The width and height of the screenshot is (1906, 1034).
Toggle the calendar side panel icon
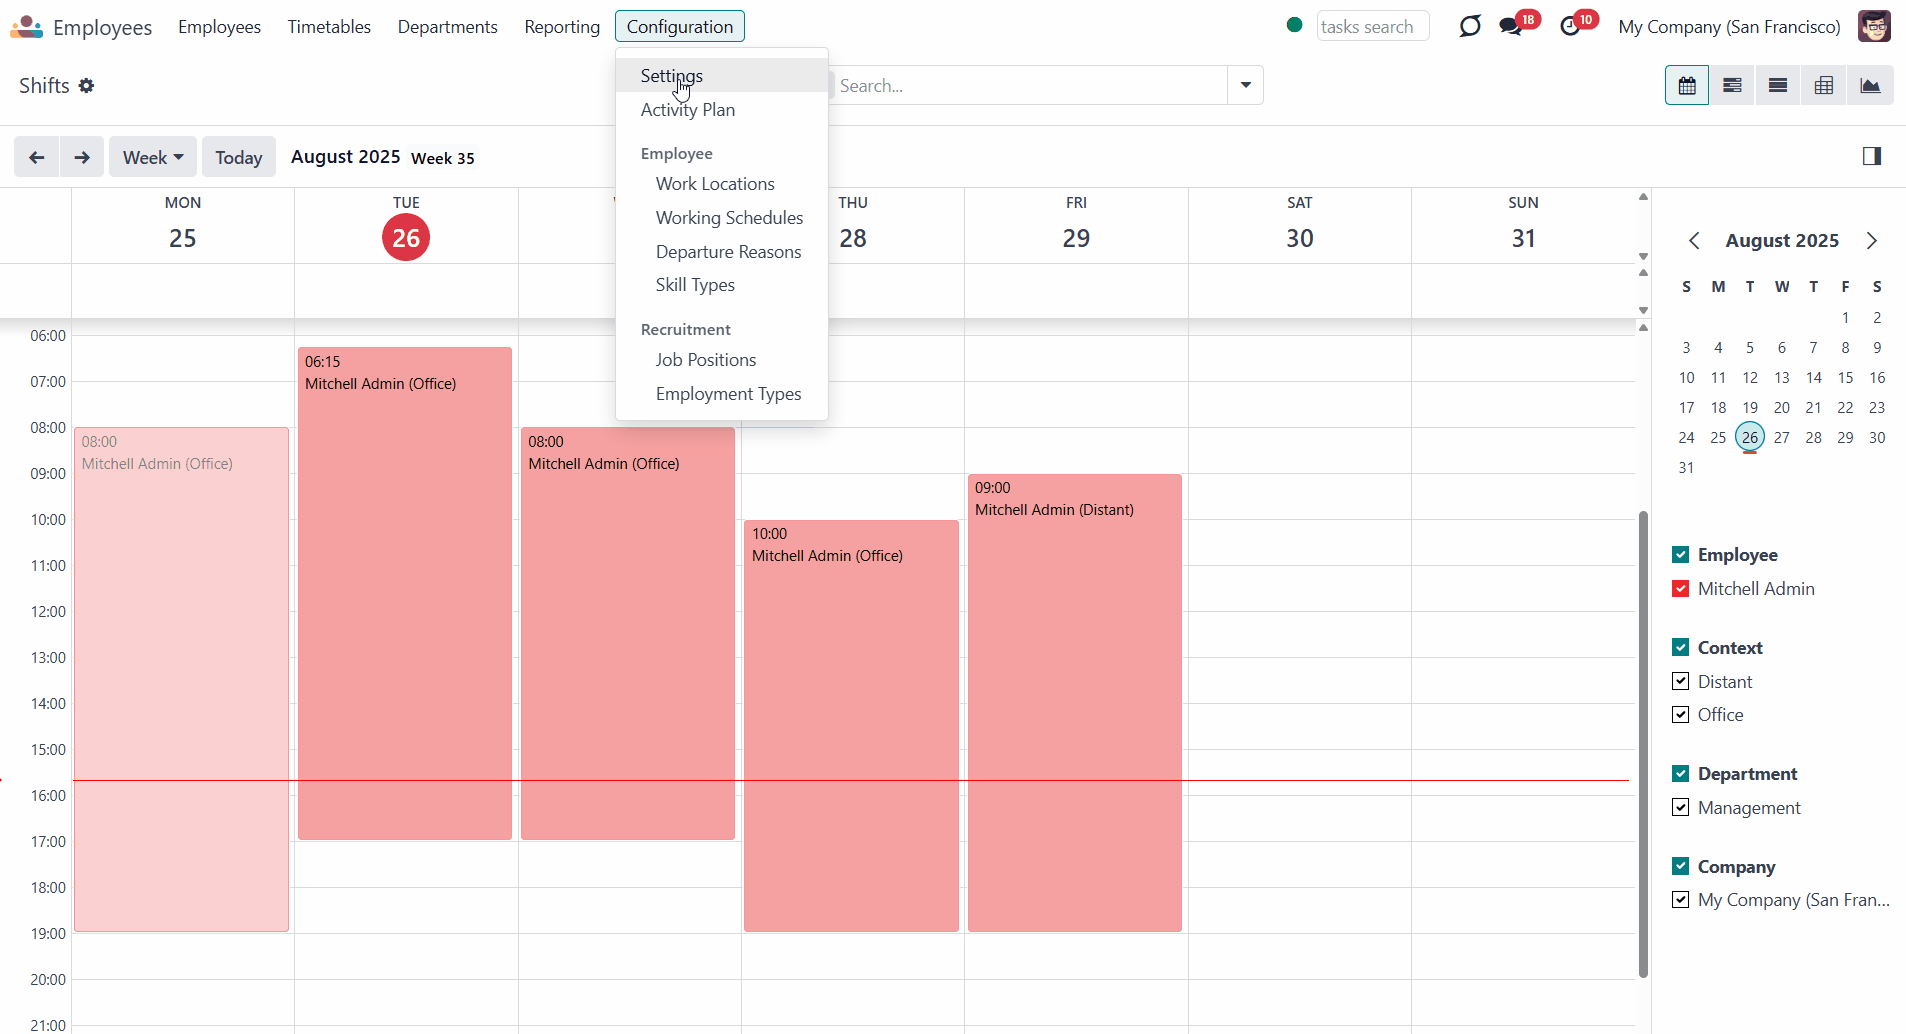(x=1872, y=156)
